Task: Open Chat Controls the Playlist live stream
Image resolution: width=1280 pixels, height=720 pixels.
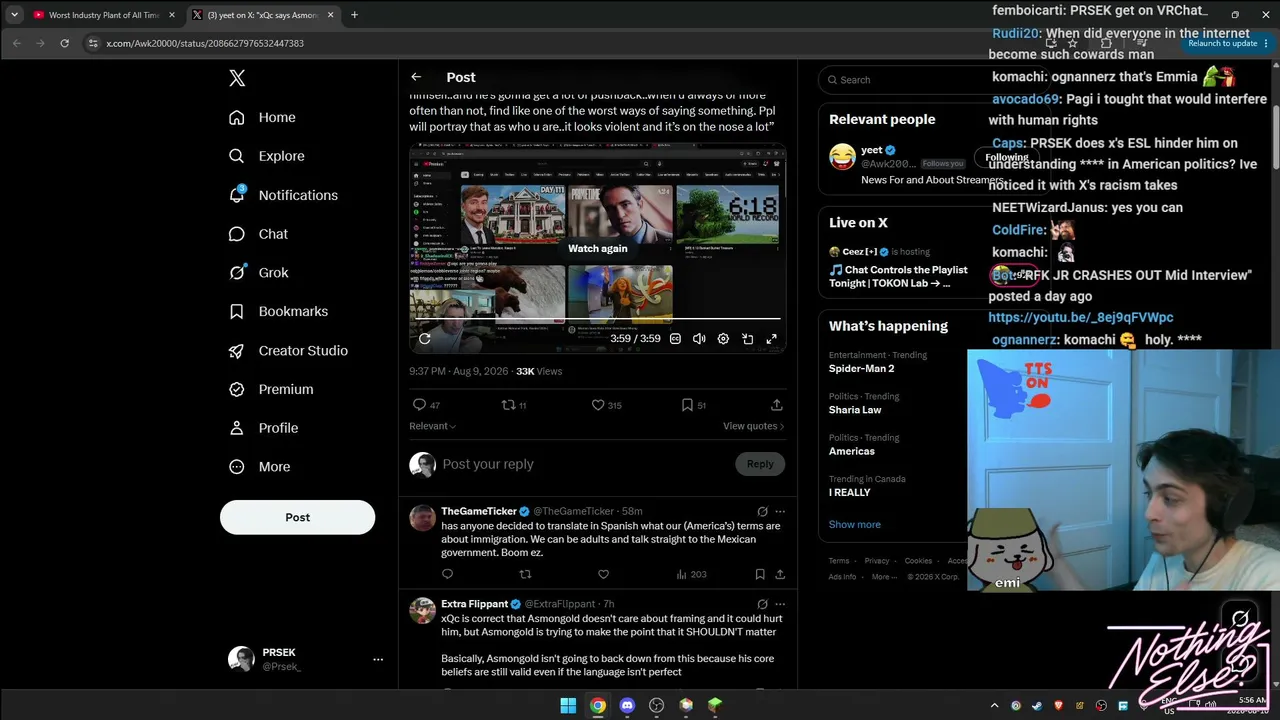Action: (x=898, y=276)
